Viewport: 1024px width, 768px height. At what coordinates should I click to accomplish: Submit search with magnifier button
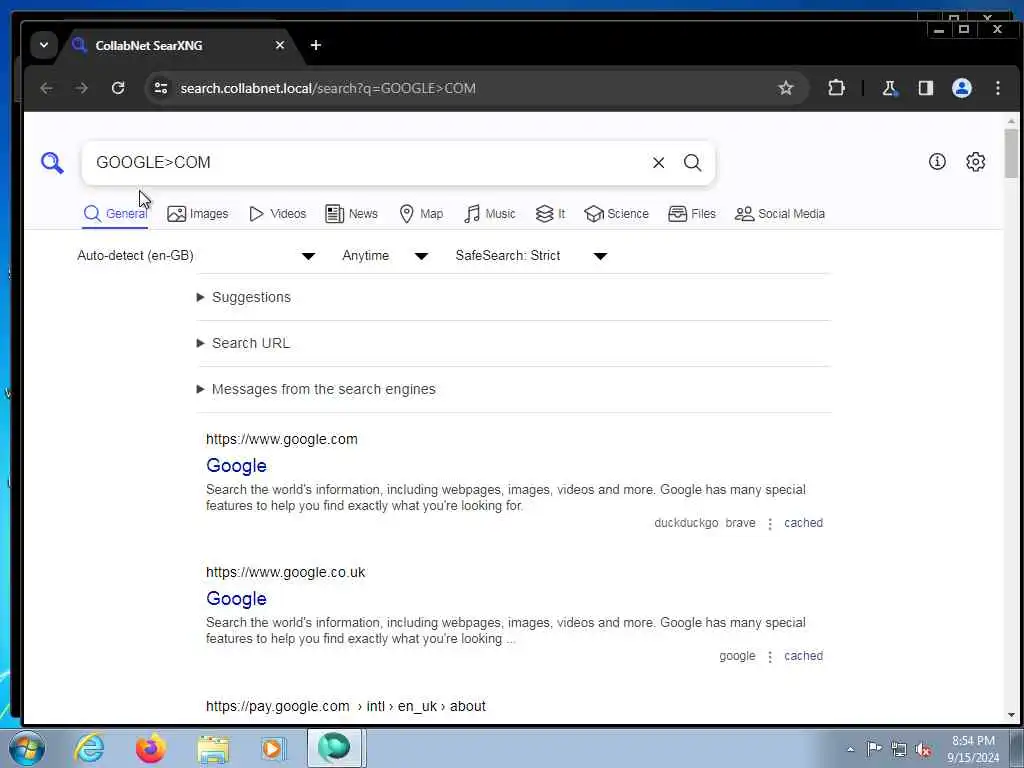point(692,163)
